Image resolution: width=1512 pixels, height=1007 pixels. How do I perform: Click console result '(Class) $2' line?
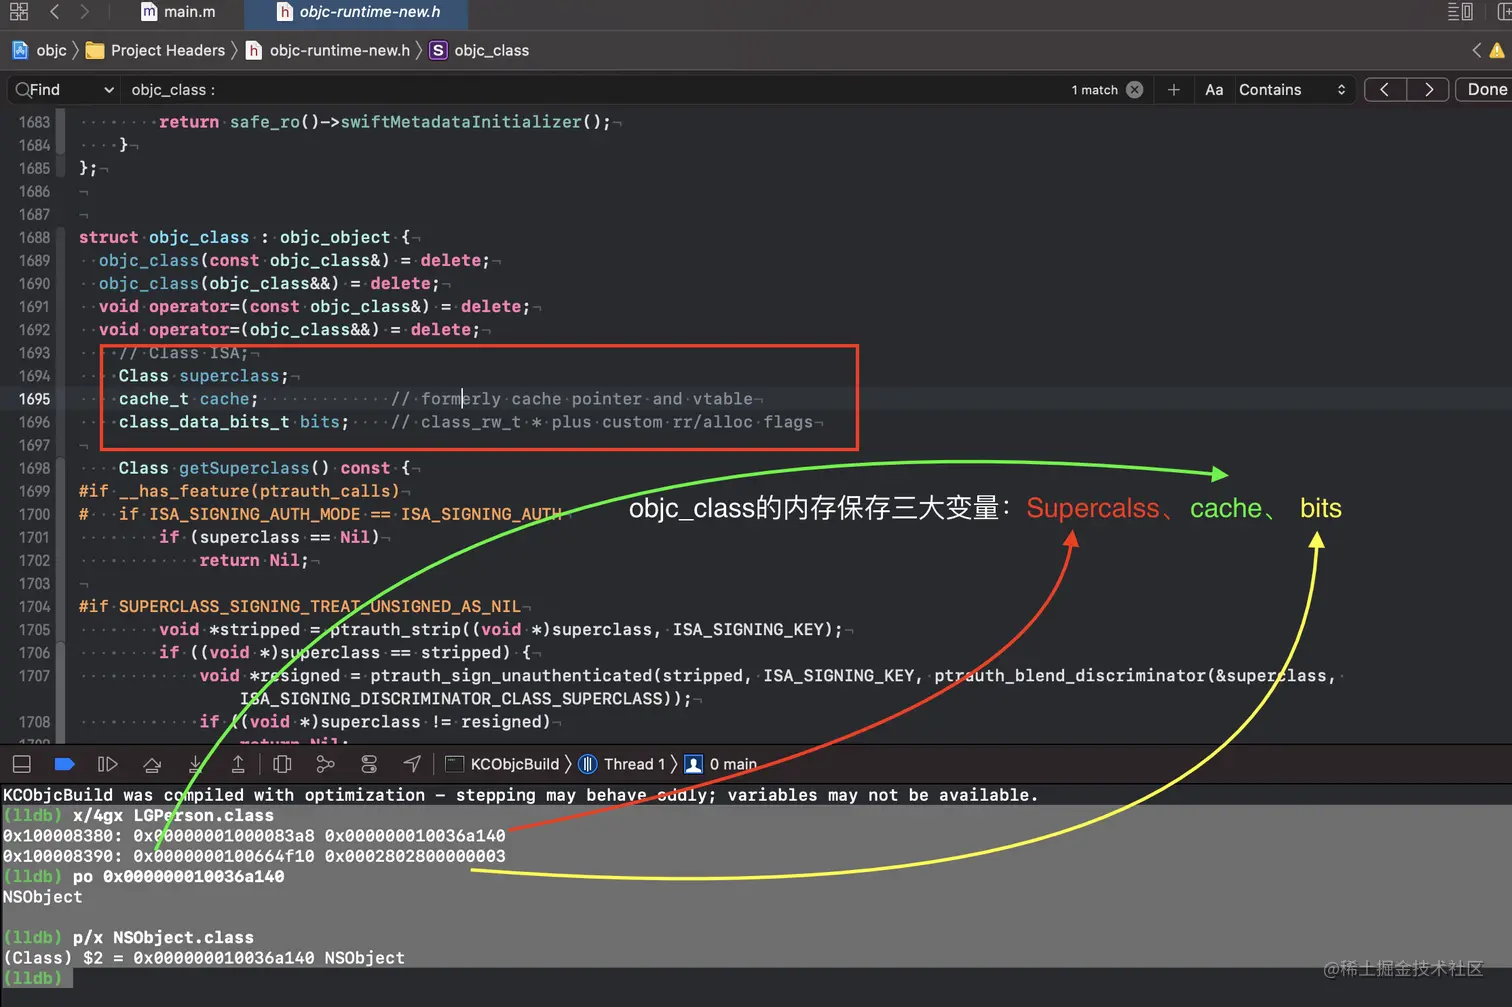203,958
